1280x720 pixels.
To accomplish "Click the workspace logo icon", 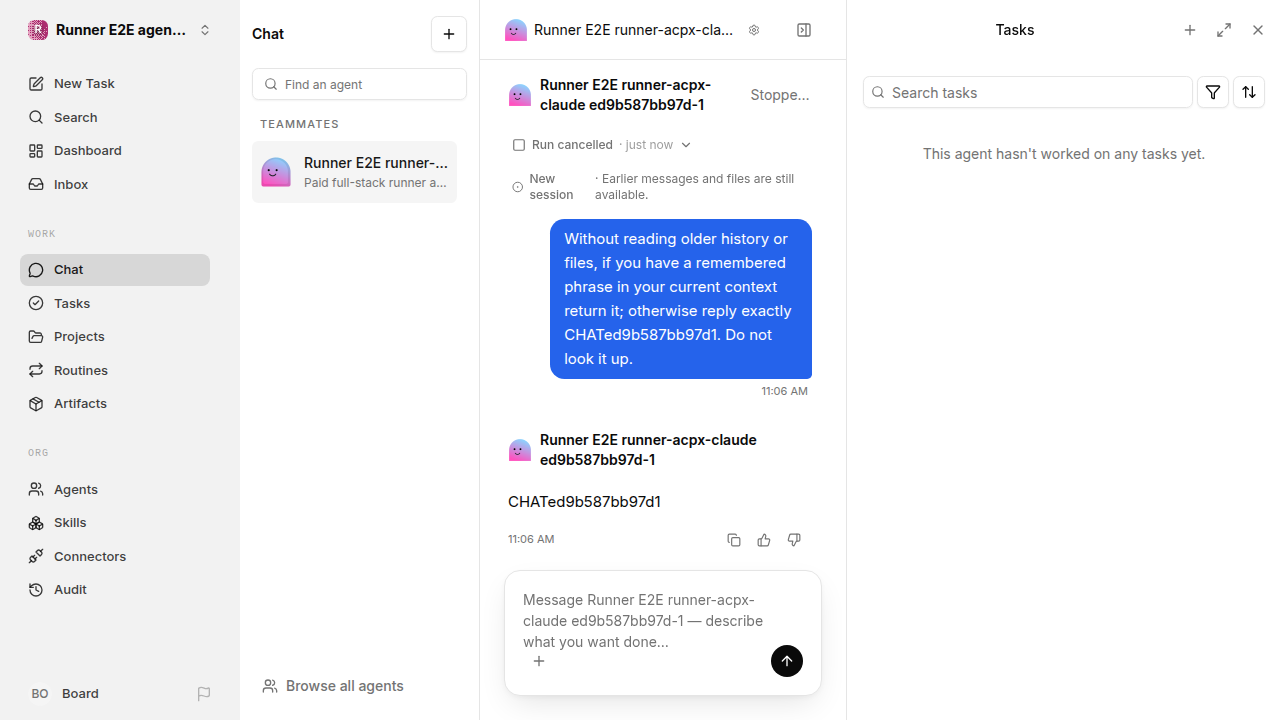I will point(38,30).
